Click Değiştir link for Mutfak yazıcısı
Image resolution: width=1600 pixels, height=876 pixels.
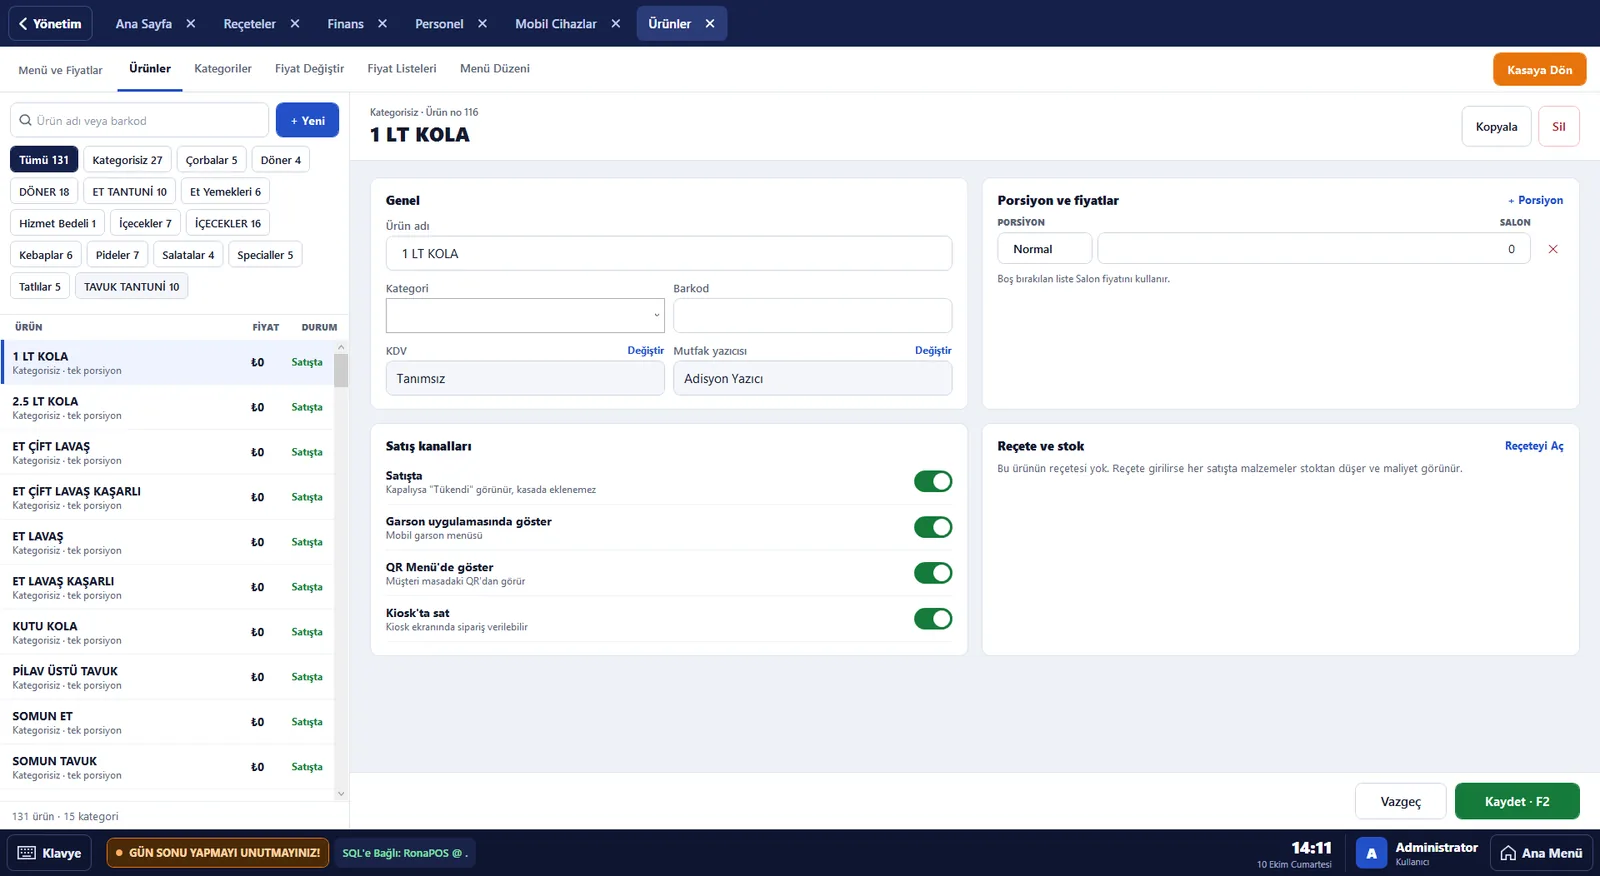tap(933, 351)
